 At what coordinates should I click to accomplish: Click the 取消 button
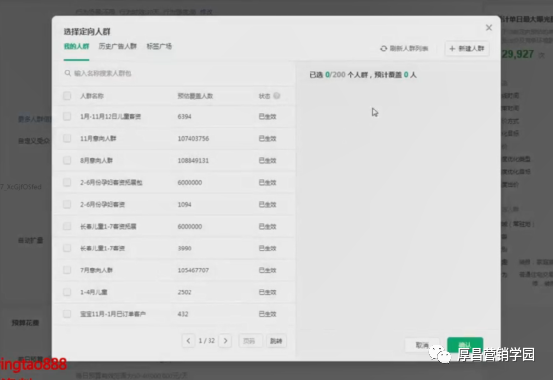point(422,345)
